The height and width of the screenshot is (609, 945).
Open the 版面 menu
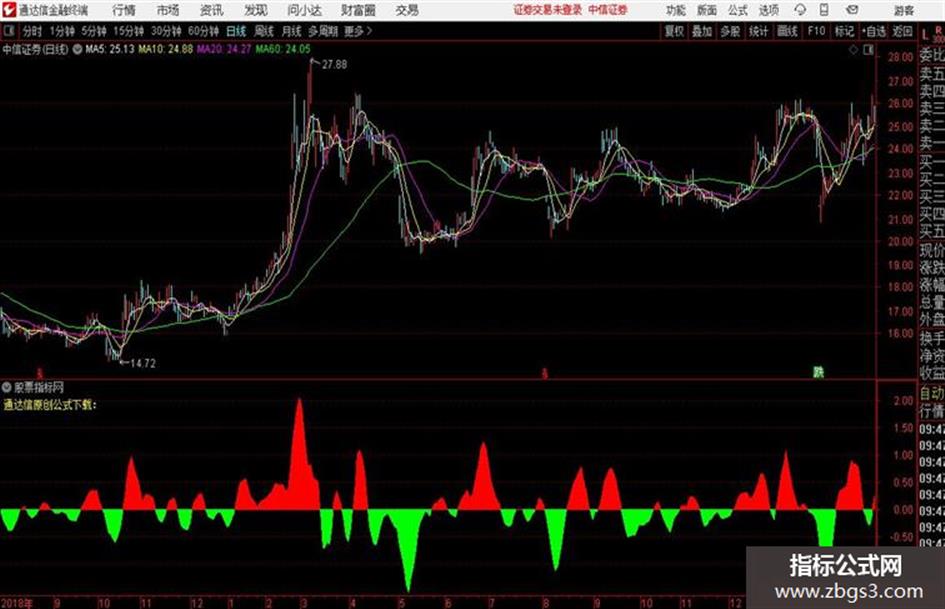coord(706,10)
